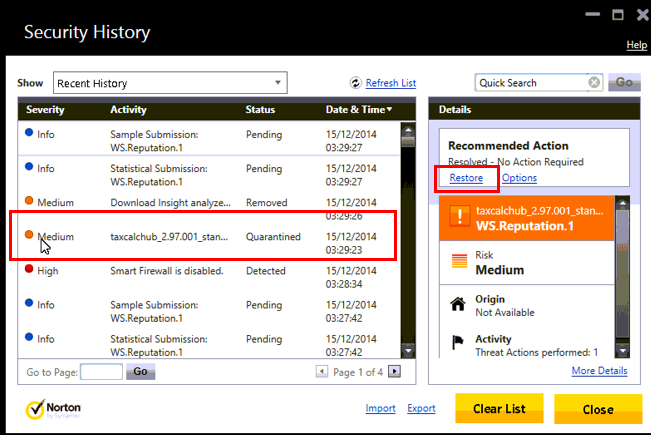Click the Go to Page input field
This screenshot has height=435, width=651.
(101, 371)
